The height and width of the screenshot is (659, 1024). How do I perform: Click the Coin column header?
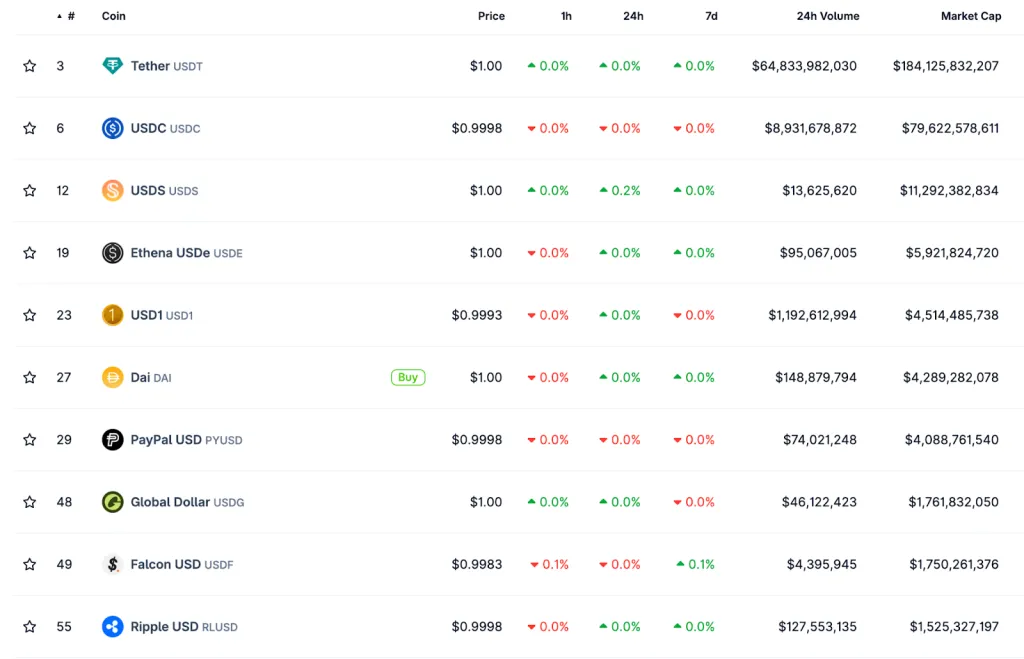coord(114,16)
